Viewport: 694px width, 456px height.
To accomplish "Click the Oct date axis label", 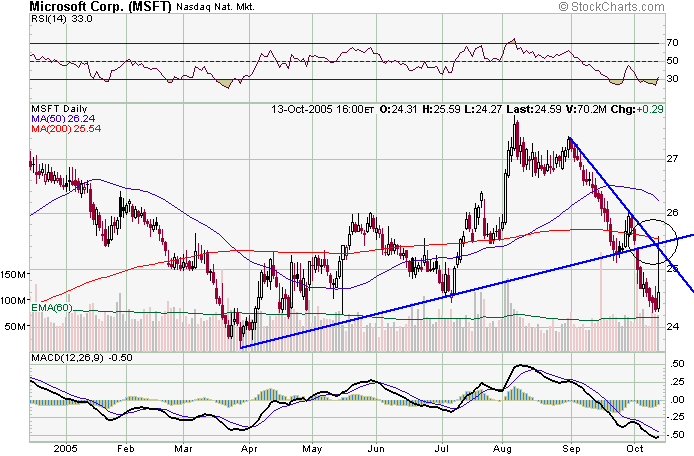I will (635, 448).
